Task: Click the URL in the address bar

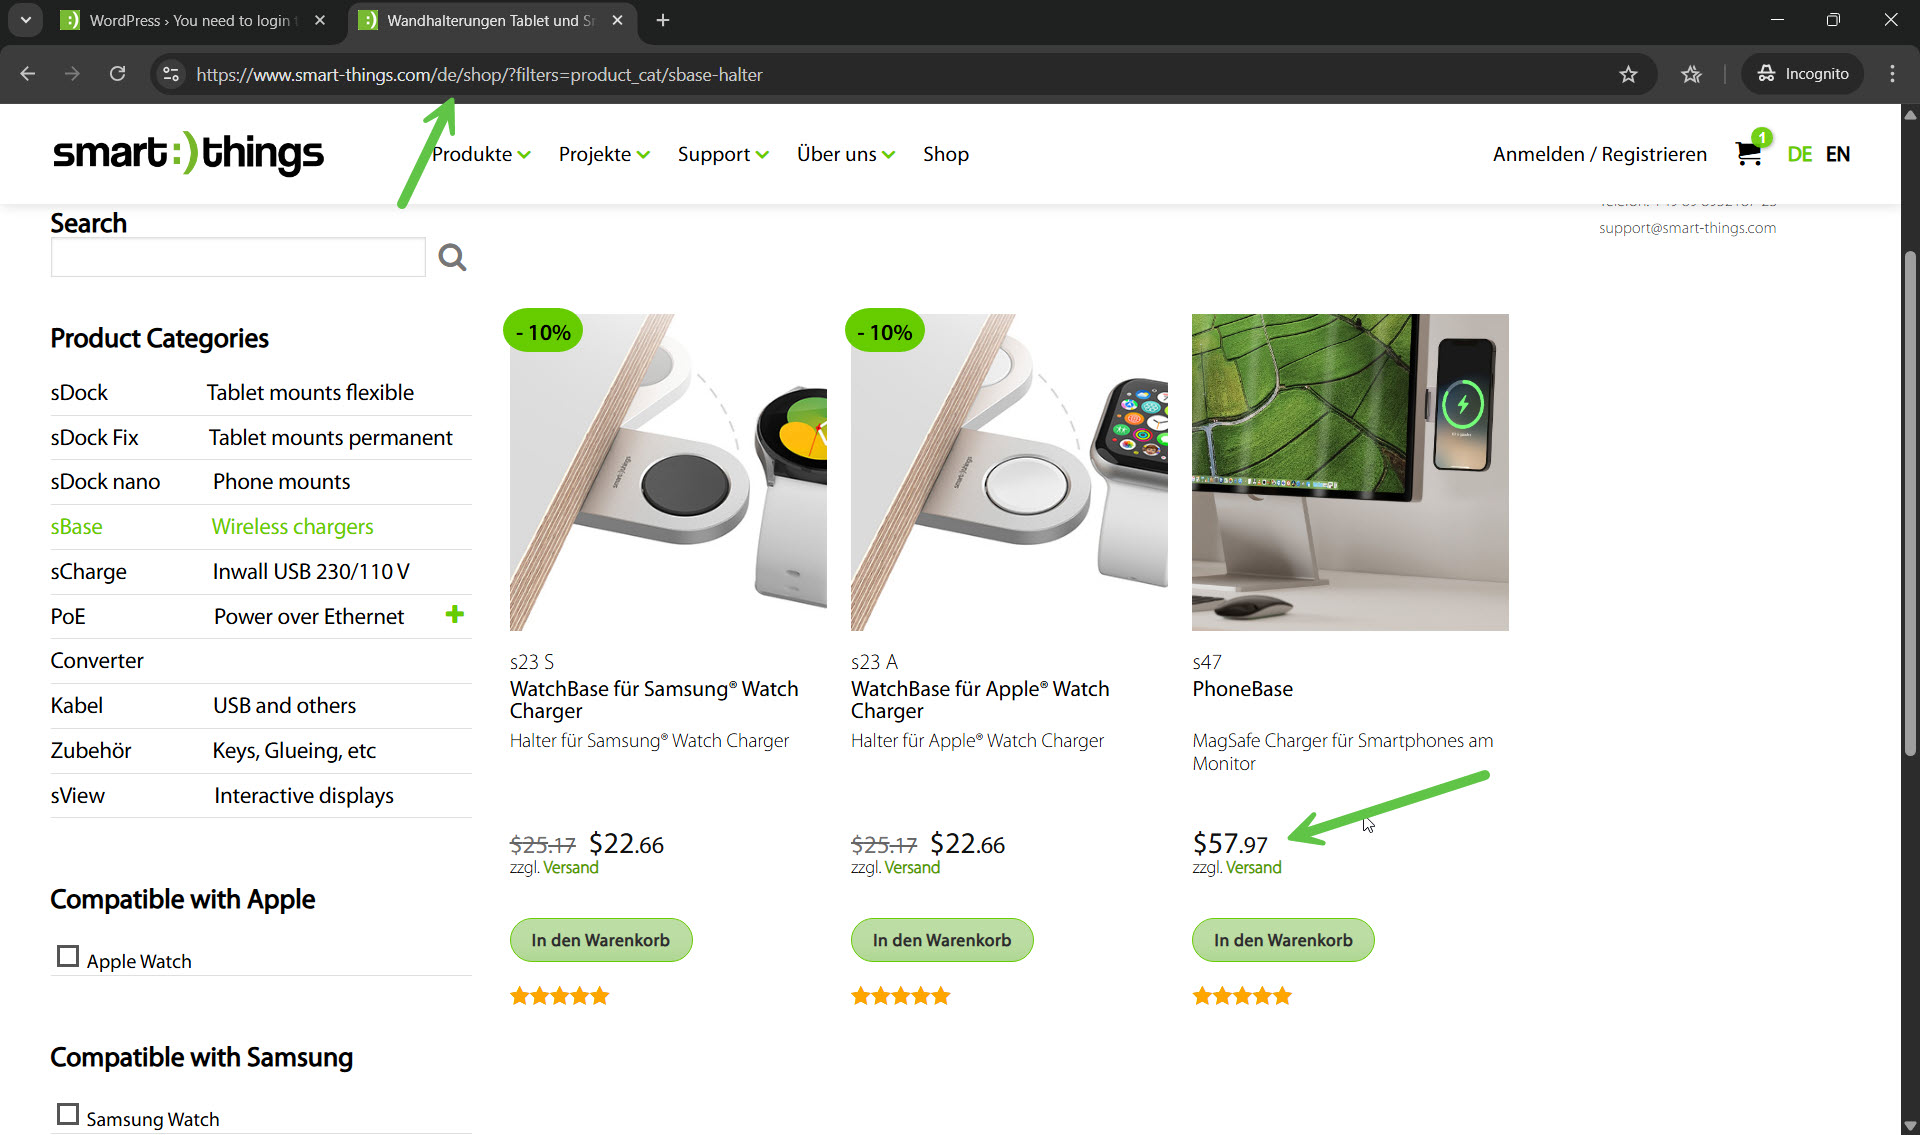Action: 479,74
